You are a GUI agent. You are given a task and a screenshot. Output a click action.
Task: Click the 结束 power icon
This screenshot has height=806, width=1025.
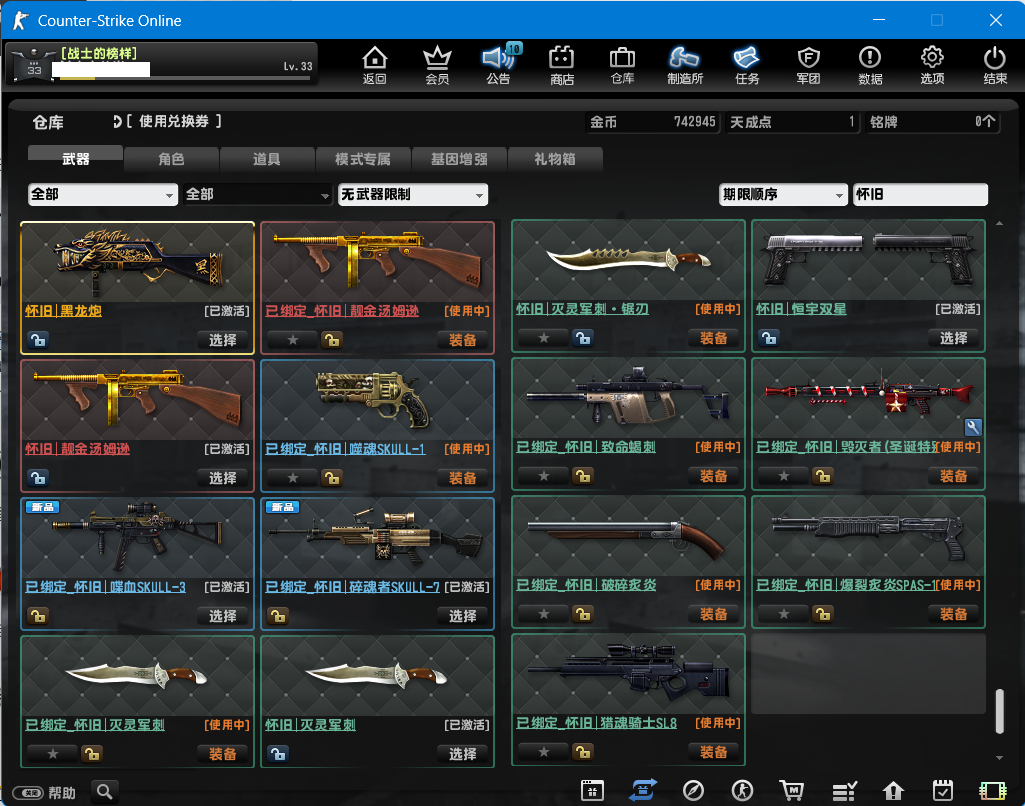(x=995, y=65)
